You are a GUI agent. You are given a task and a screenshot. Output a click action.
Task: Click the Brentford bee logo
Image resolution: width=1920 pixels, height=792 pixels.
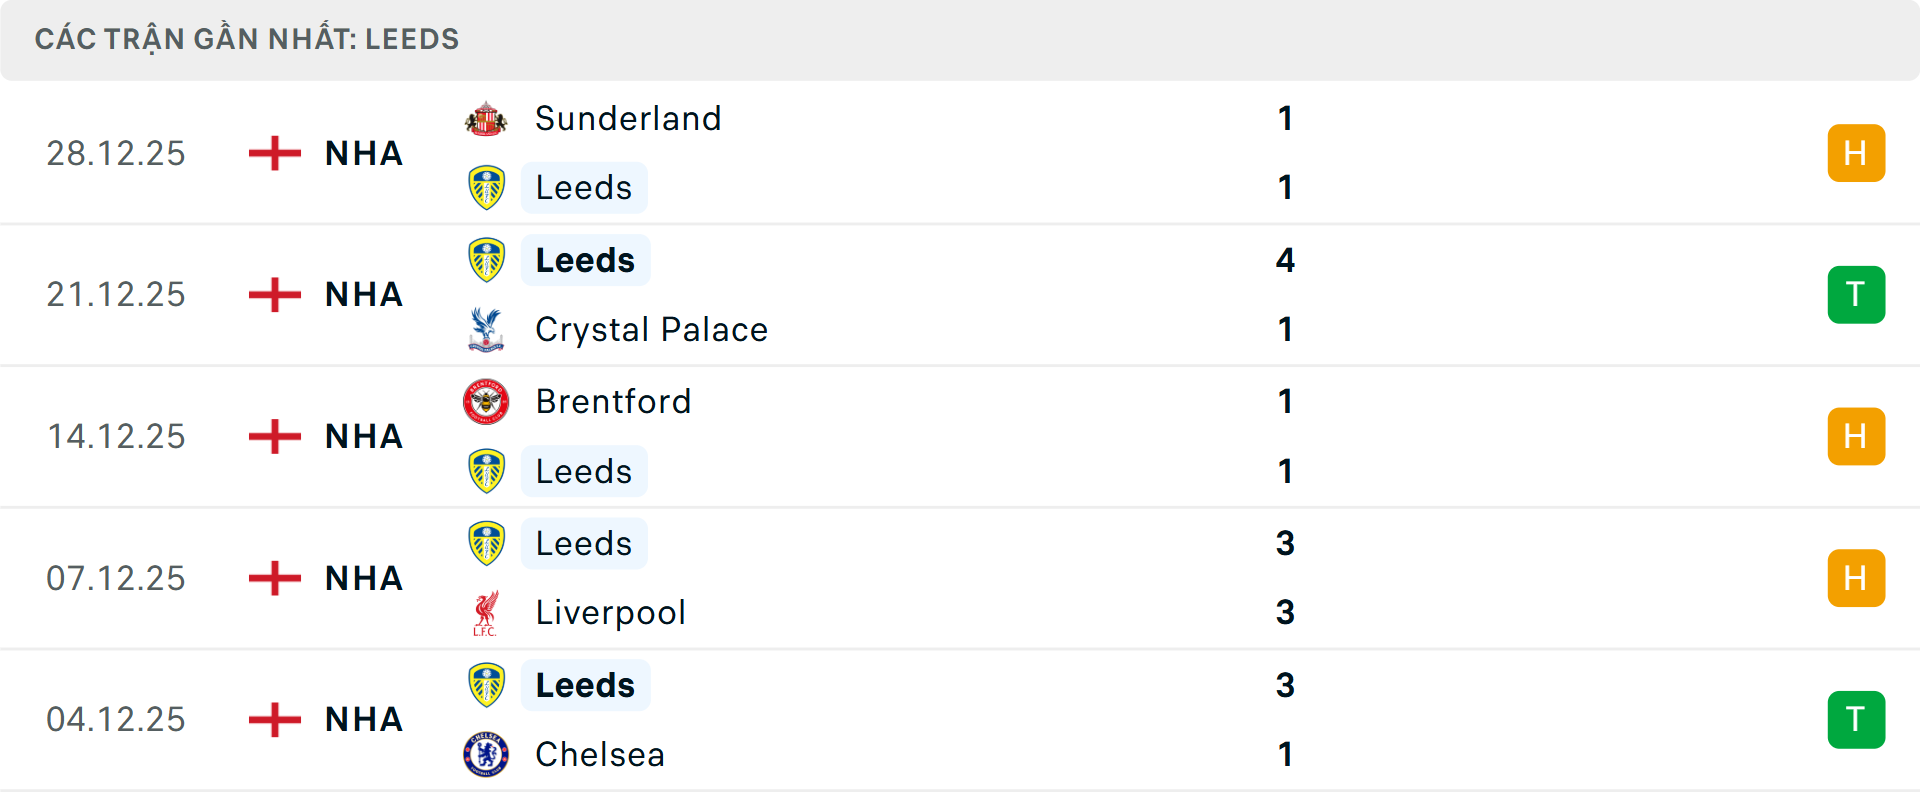click(x=486, y=401)
